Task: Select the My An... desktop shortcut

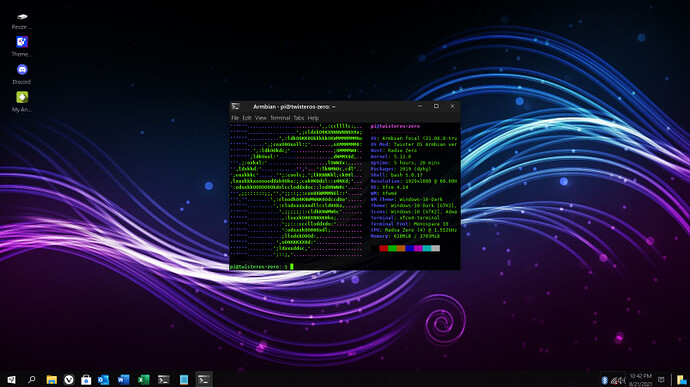Action: (22, 102)
